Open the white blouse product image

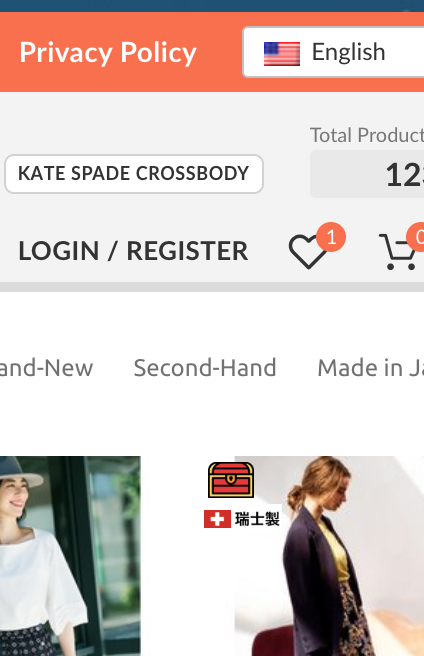(x=70, y=556)
